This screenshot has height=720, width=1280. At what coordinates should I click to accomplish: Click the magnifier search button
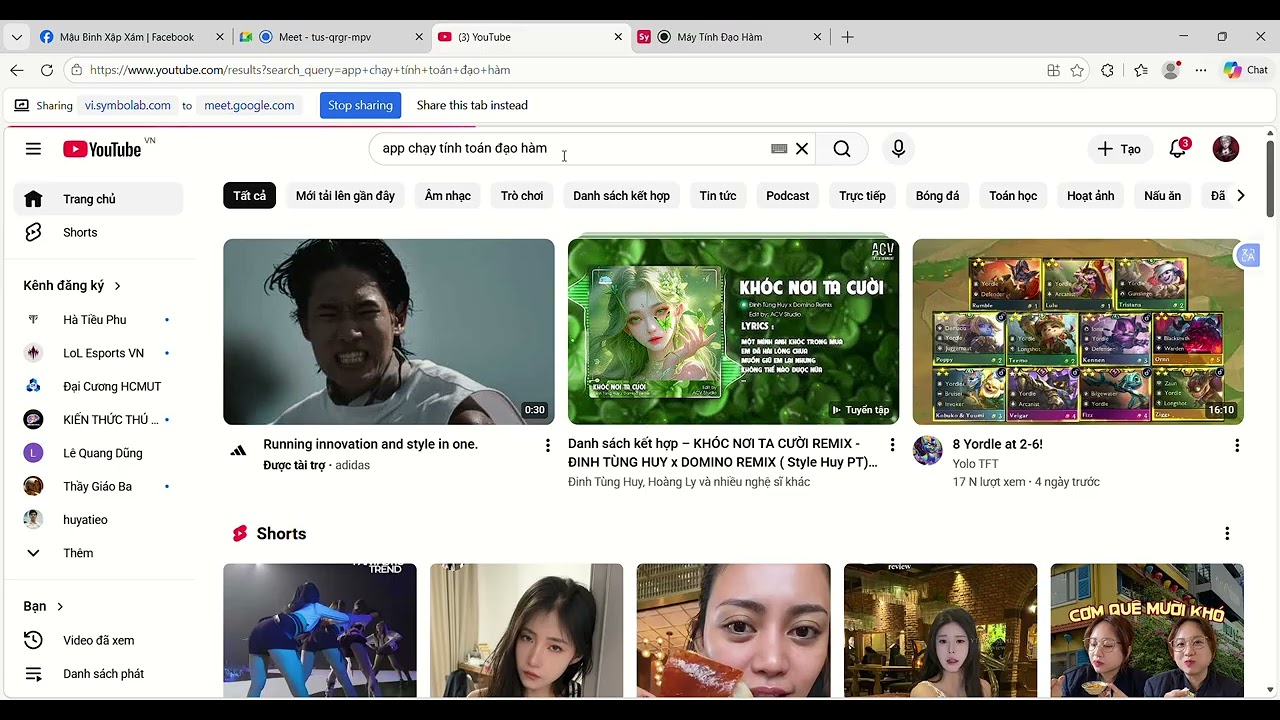(x=842, y=149)
